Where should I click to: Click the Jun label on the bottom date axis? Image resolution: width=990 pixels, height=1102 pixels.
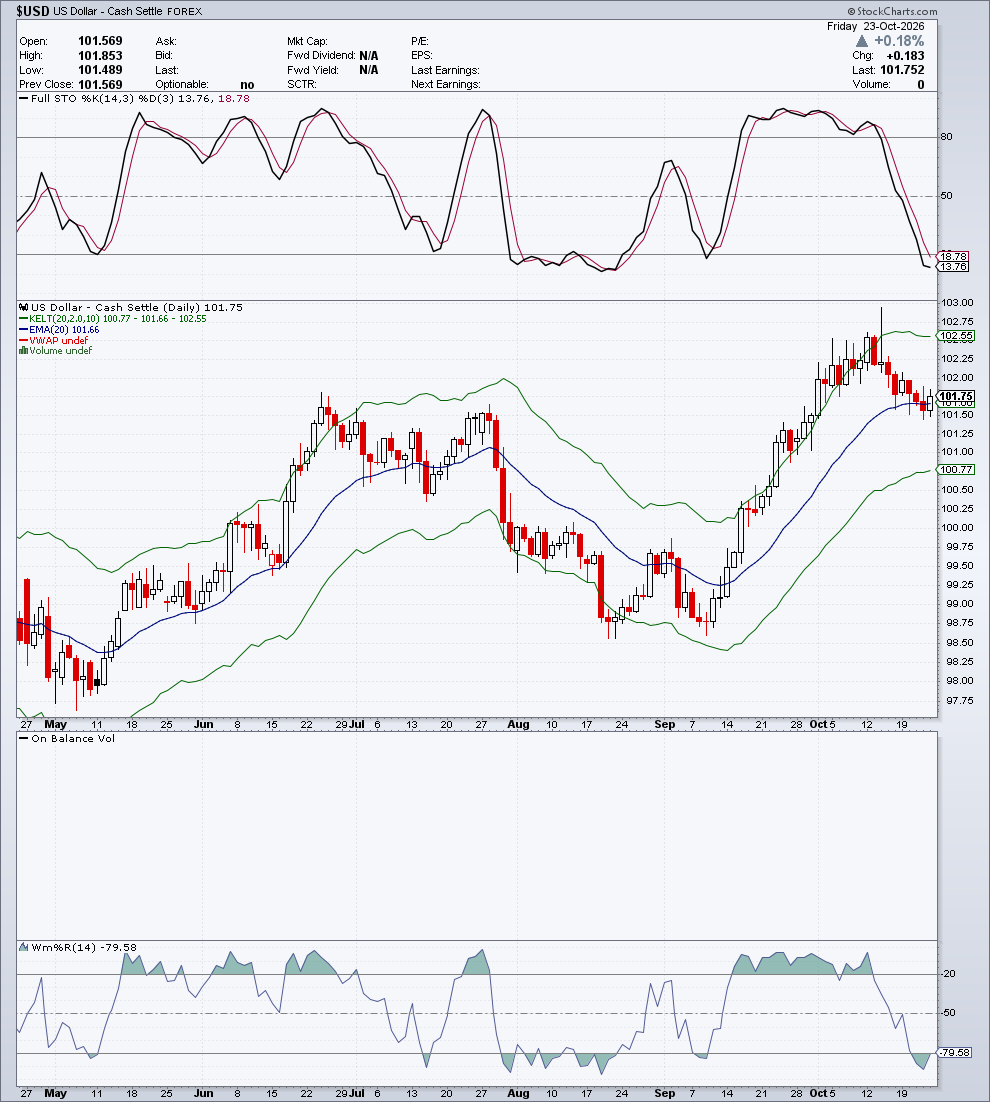(x=203, y=1093)
